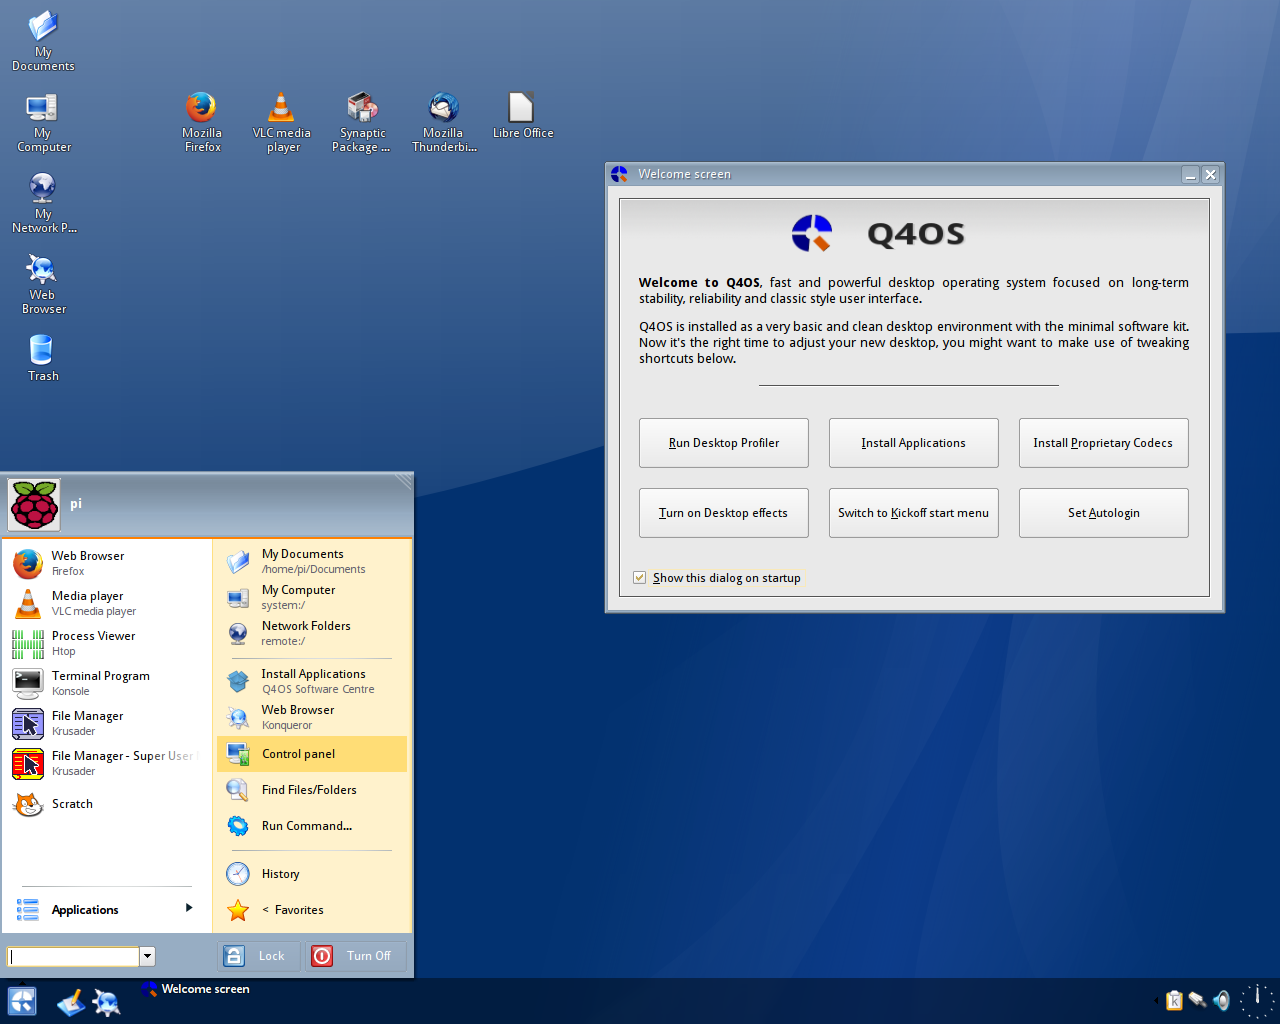Click the Q4OS start menu button in taskbar
Image resolution: width=1280 pixels, height=1024 pixels.
(x=22, y=1001)
